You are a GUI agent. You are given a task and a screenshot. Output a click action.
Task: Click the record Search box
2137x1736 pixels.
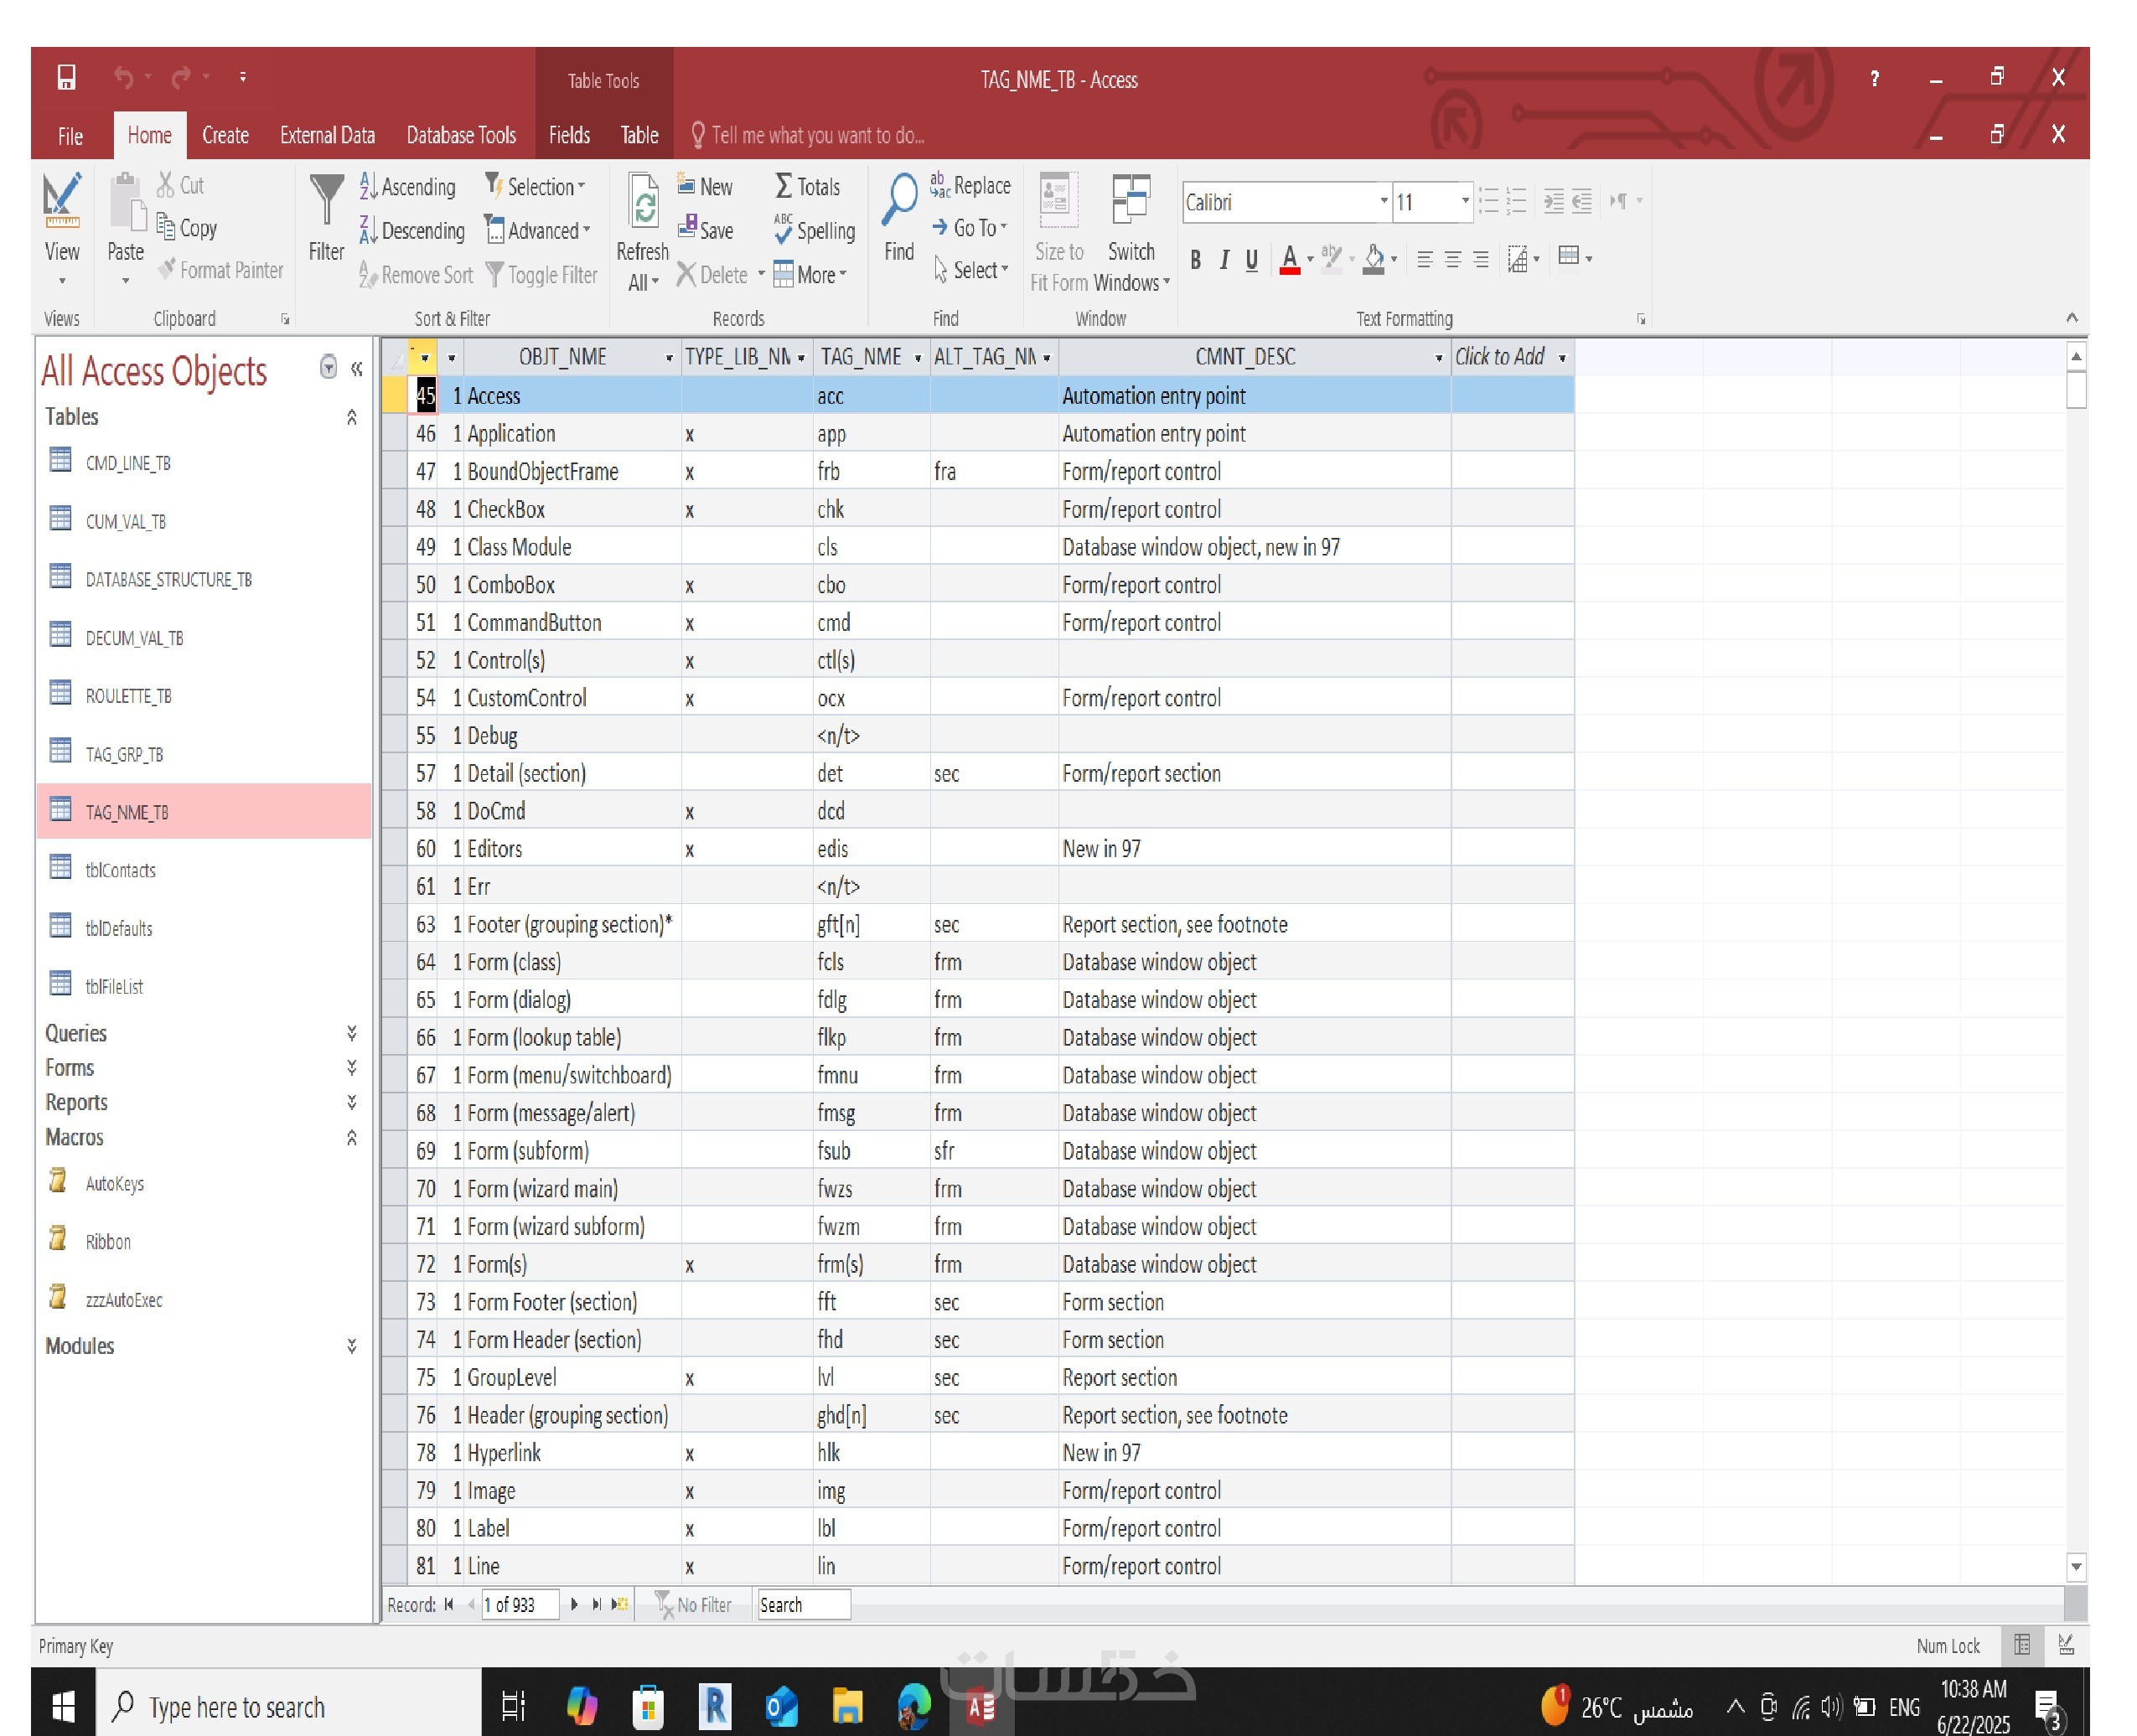pos(803,1604)
